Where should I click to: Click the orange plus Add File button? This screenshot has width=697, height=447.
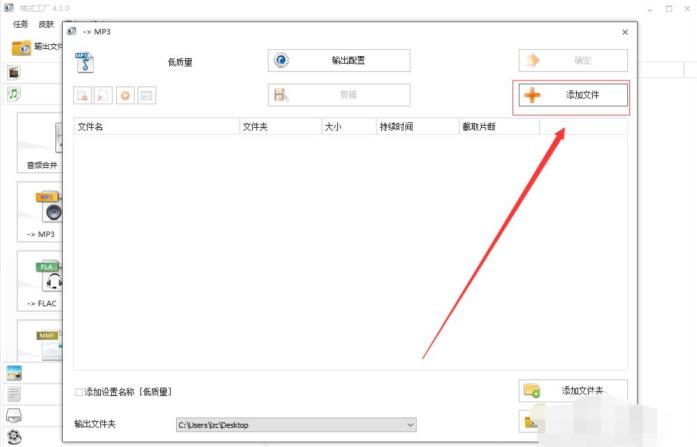pyautogui.click(x=573, y=95)
